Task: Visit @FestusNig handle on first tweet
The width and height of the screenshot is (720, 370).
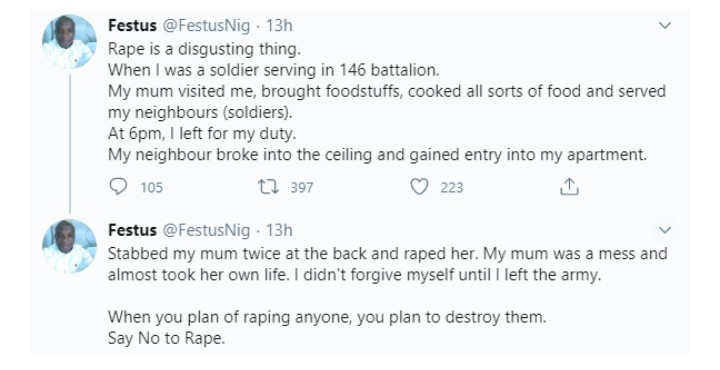Action: click(207, 26)
